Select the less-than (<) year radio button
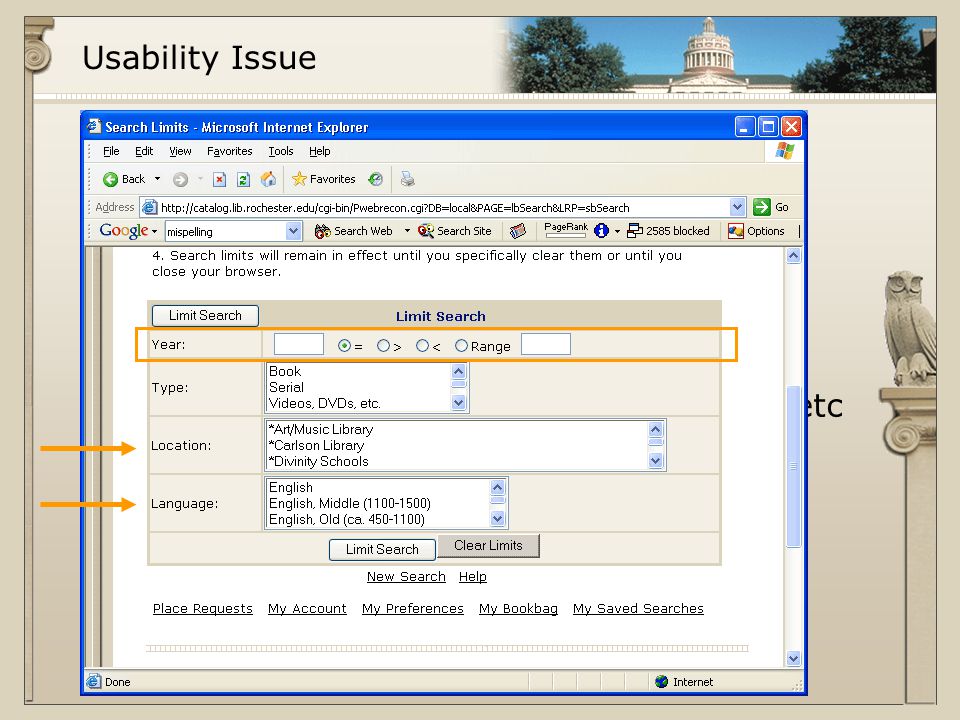 pos(422,346)
